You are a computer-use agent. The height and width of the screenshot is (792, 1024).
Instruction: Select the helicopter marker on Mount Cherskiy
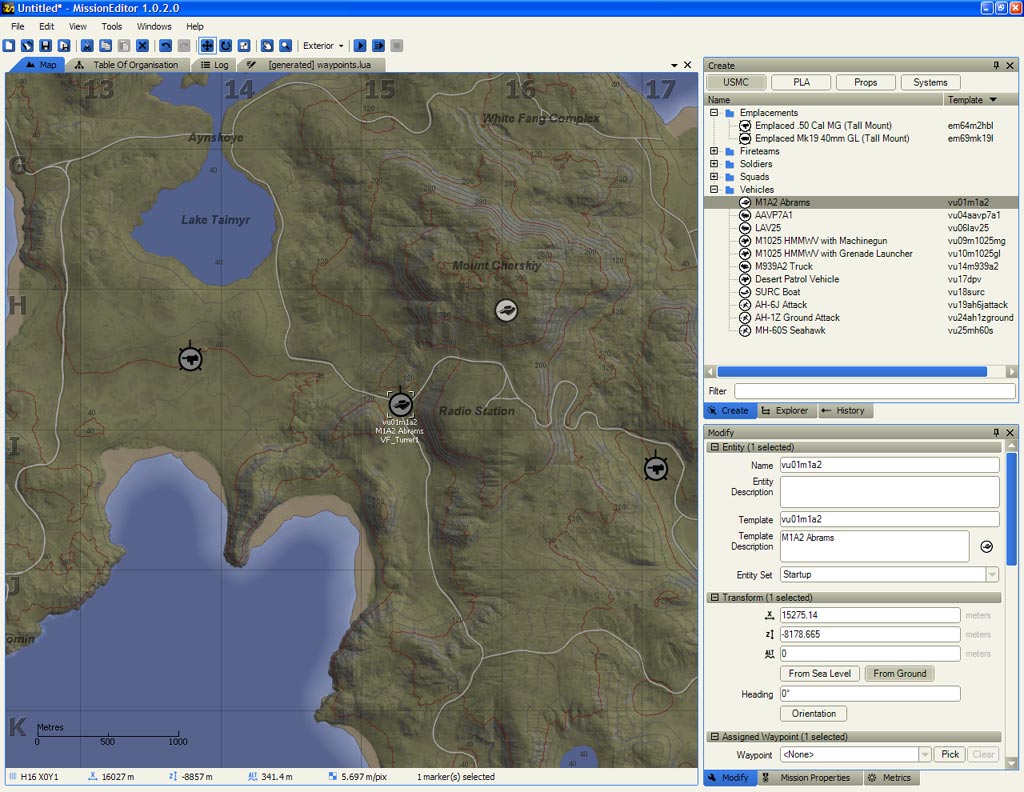point(507,310)
